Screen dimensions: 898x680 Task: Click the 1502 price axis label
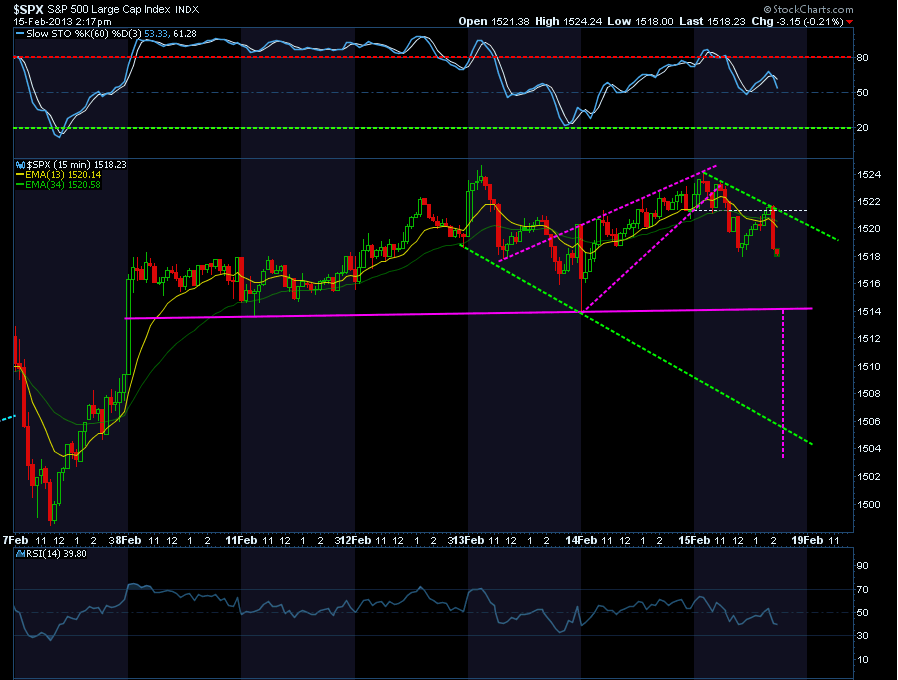point(869,477)
